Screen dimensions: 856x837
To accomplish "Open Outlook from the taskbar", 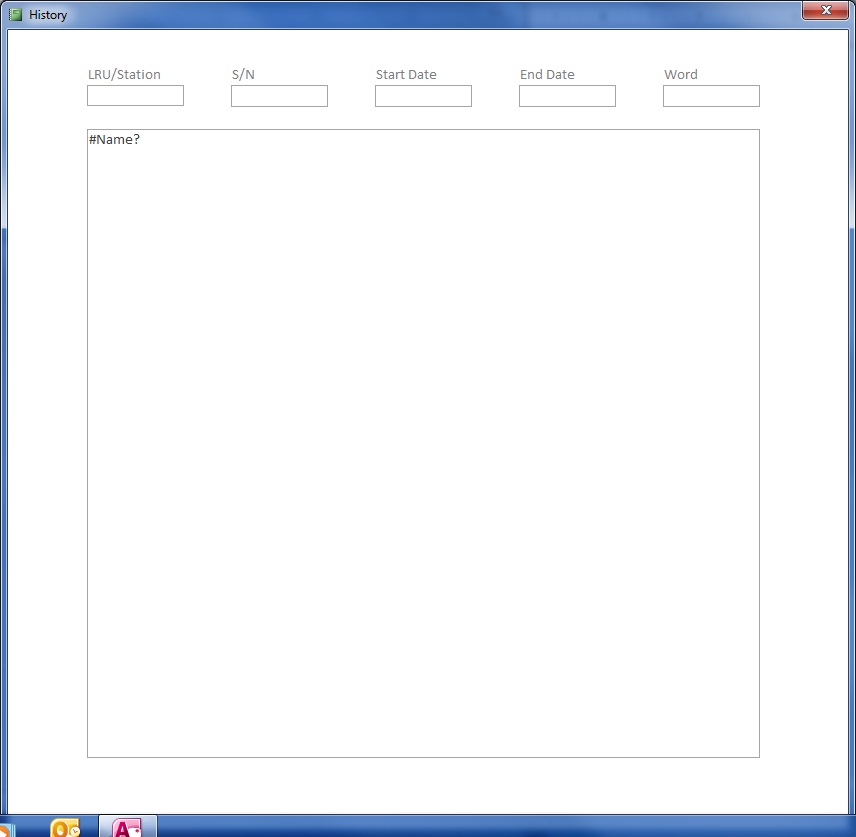I will click(65, 828).
